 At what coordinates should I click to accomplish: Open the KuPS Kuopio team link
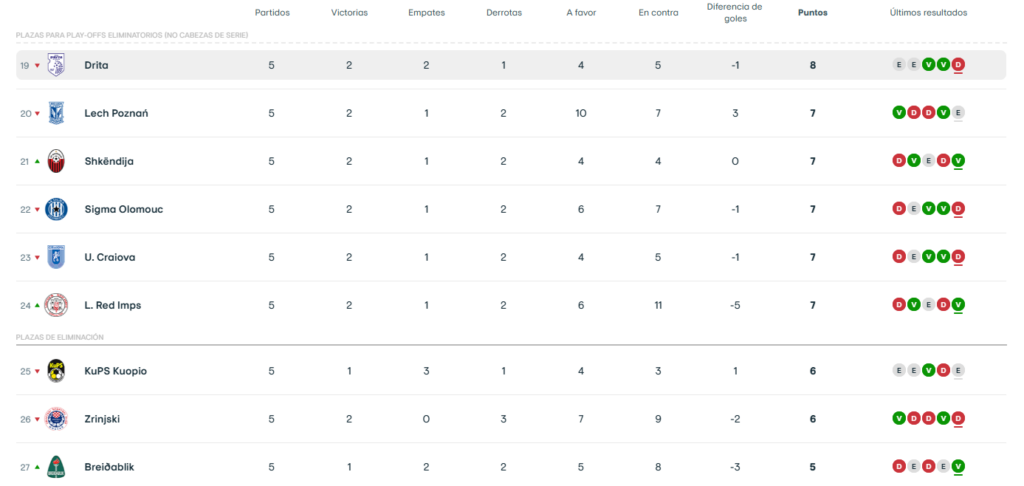pos(115,371)
